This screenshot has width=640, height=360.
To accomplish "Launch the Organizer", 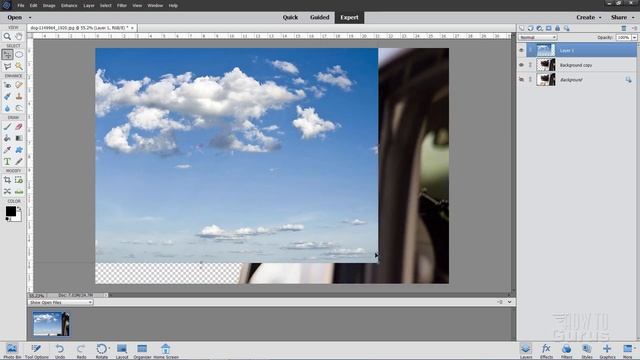I will 142,351.
